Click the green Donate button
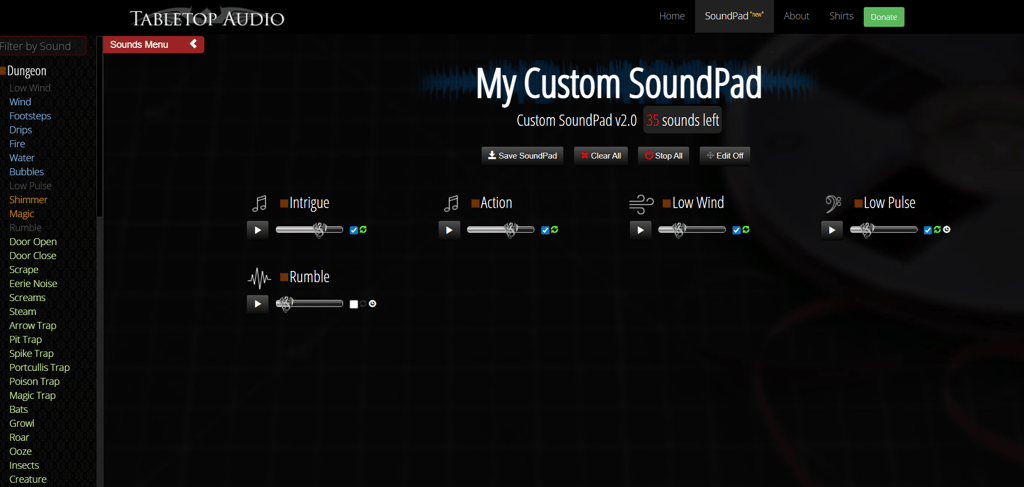This screenshot has width=1024, height=487. pos(884,17)
